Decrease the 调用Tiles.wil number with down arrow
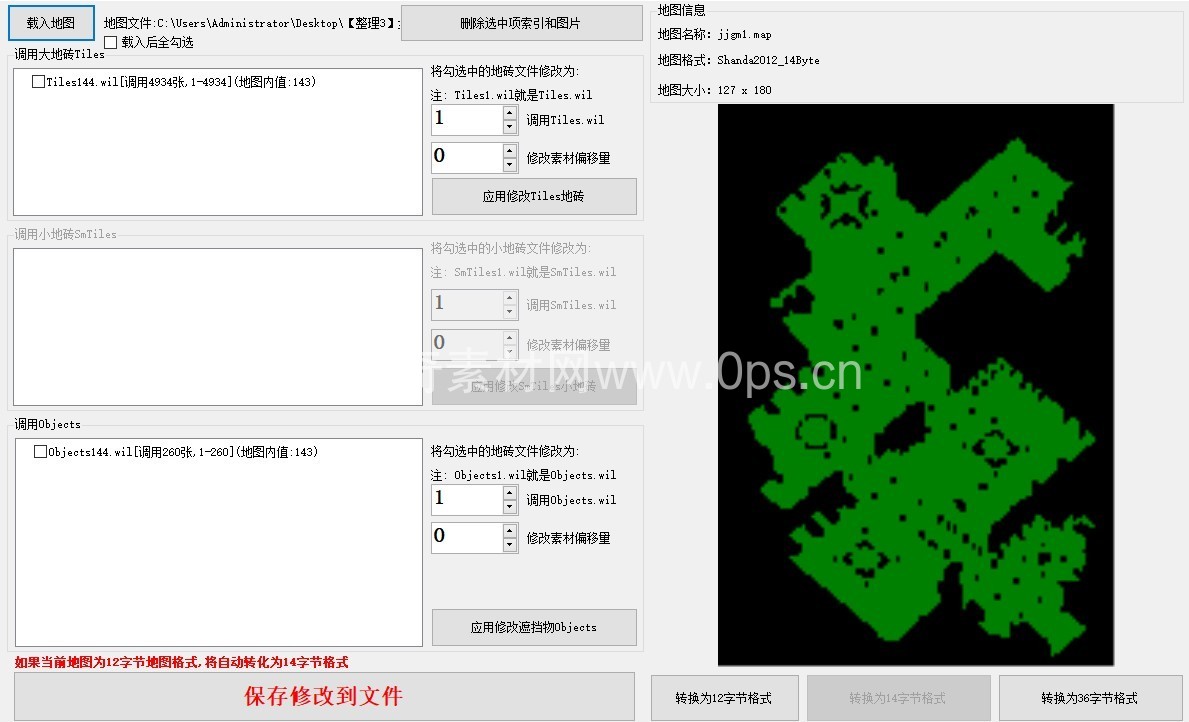1189x722 pixels. (x=510, y=127)
